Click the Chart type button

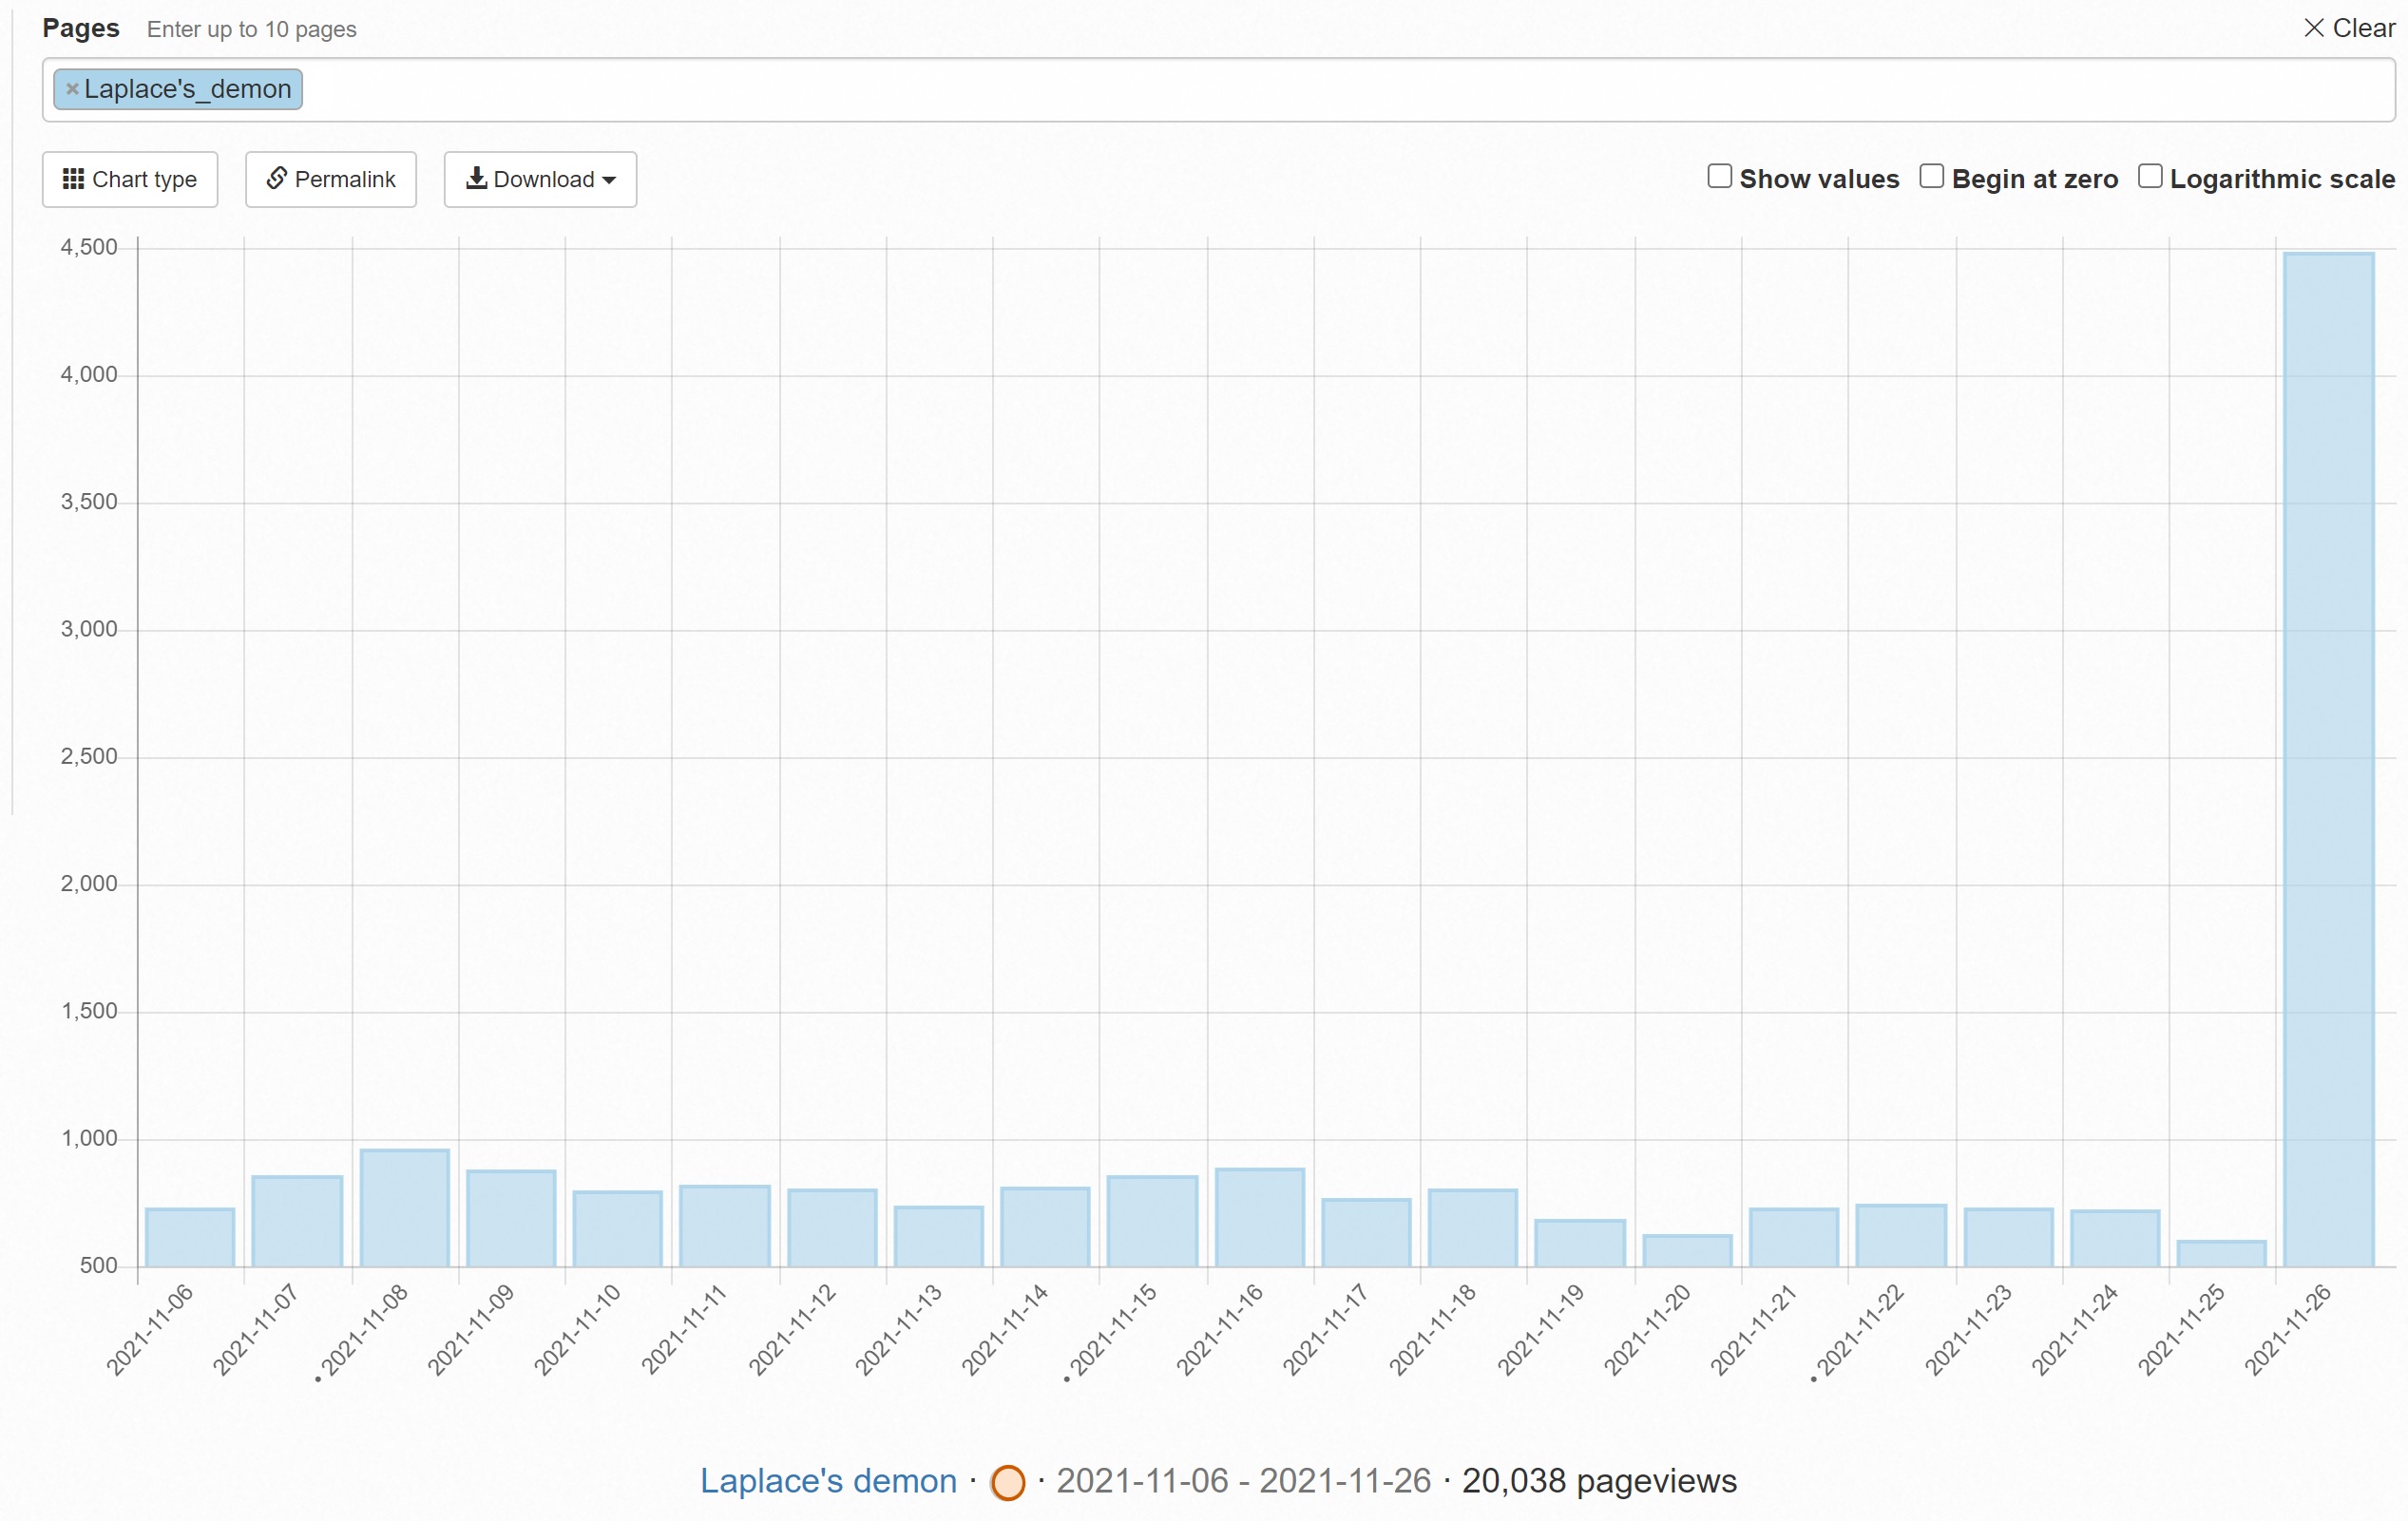coord(130,179)
